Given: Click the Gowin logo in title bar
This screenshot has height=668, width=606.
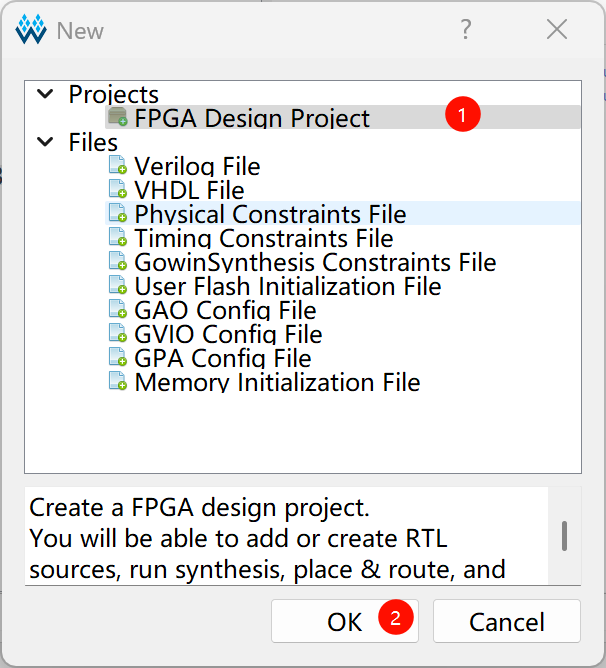Looking at the screenshot, I should click(31, 29).
